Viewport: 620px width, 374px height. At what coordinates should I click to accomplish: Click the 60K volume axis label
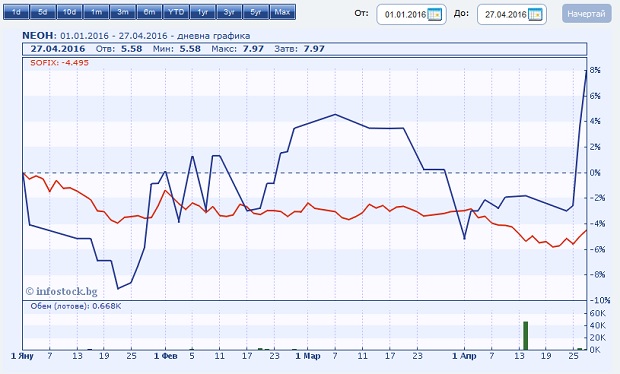pos(597,314)
